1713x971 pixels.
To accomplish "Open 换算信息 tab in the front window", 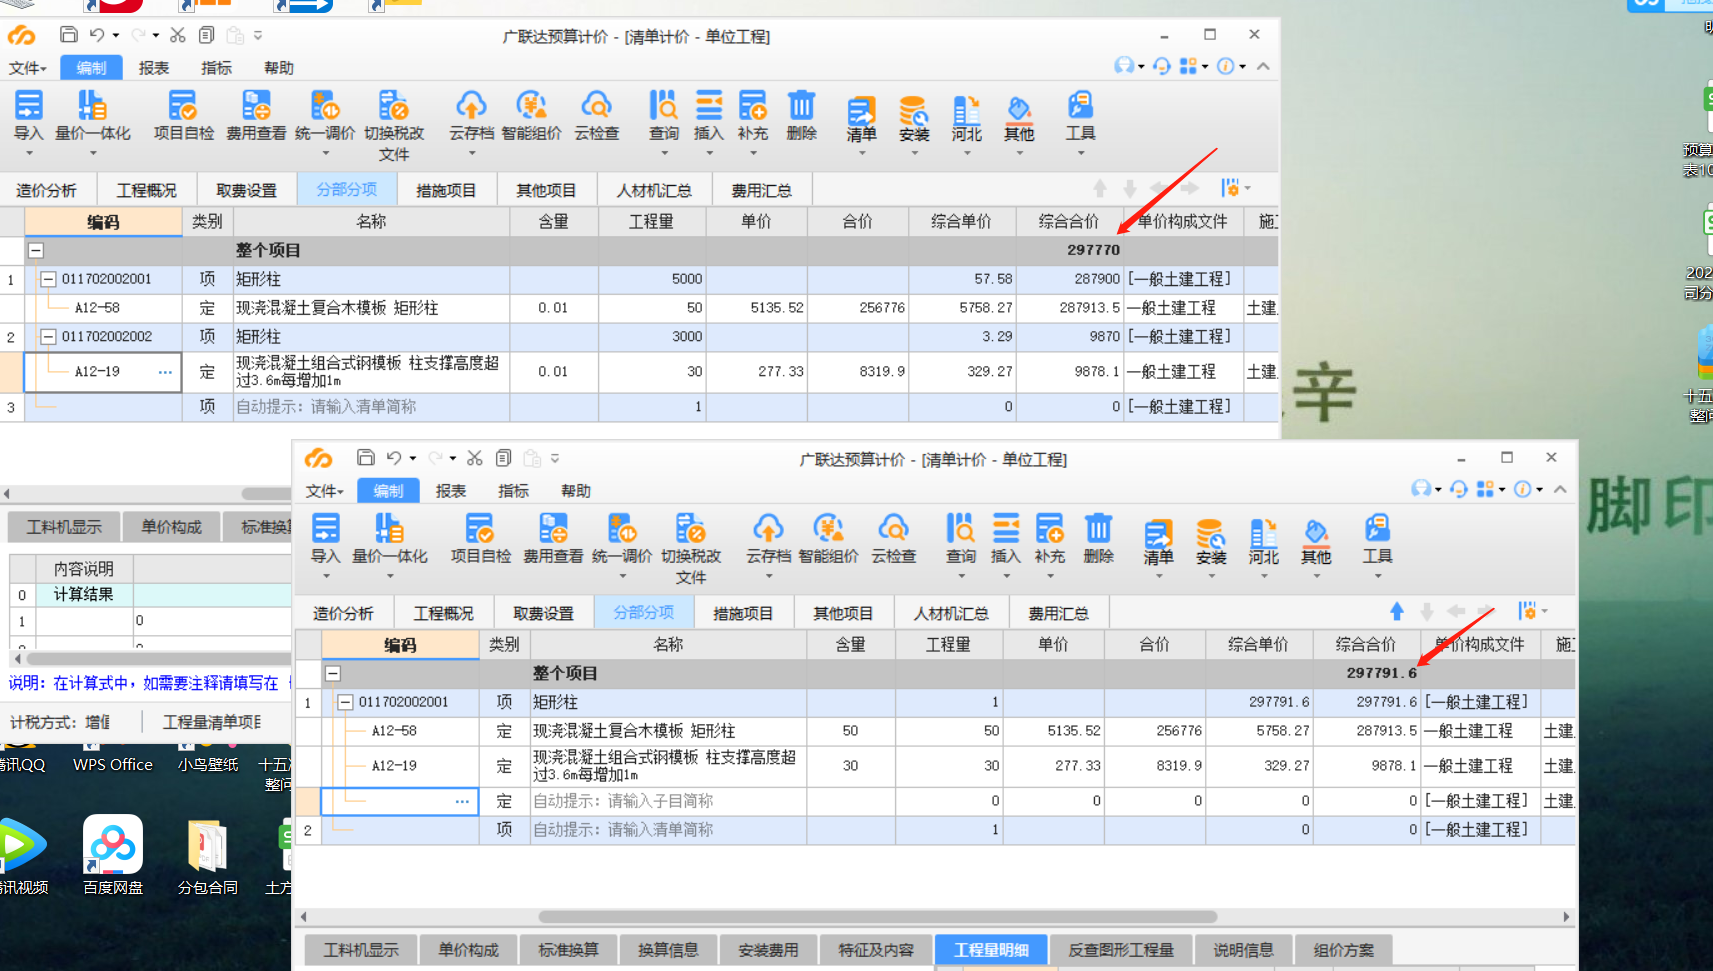I will click(x=668, y=950).
